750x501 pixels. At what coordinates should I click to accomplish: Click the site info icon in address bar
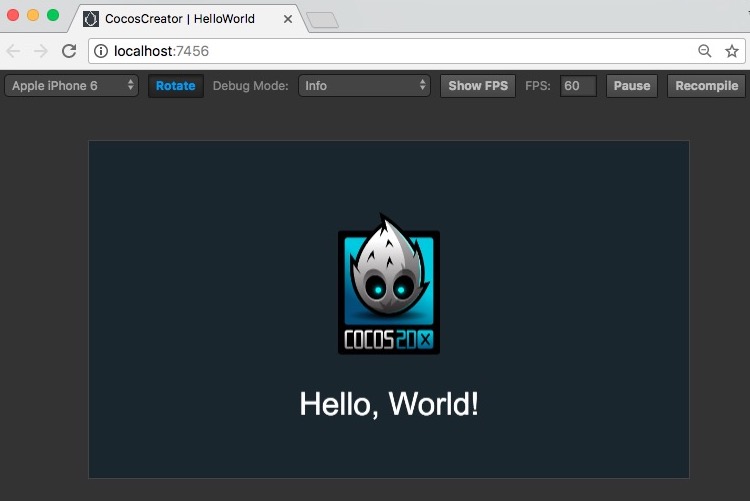[x=101, y=51]
